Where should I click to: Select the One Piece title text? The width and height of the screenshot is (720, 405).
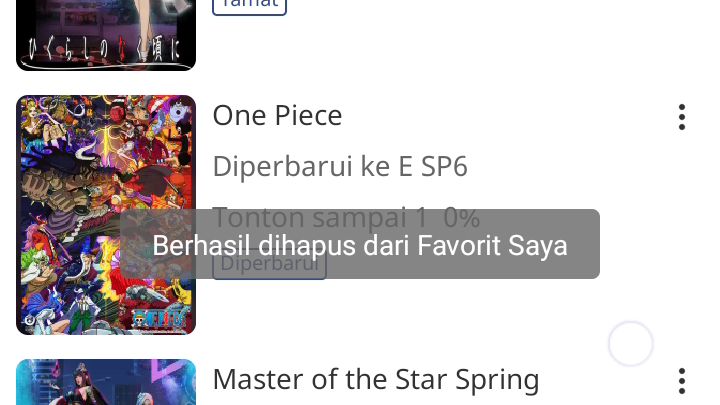[x=277, y=115]
